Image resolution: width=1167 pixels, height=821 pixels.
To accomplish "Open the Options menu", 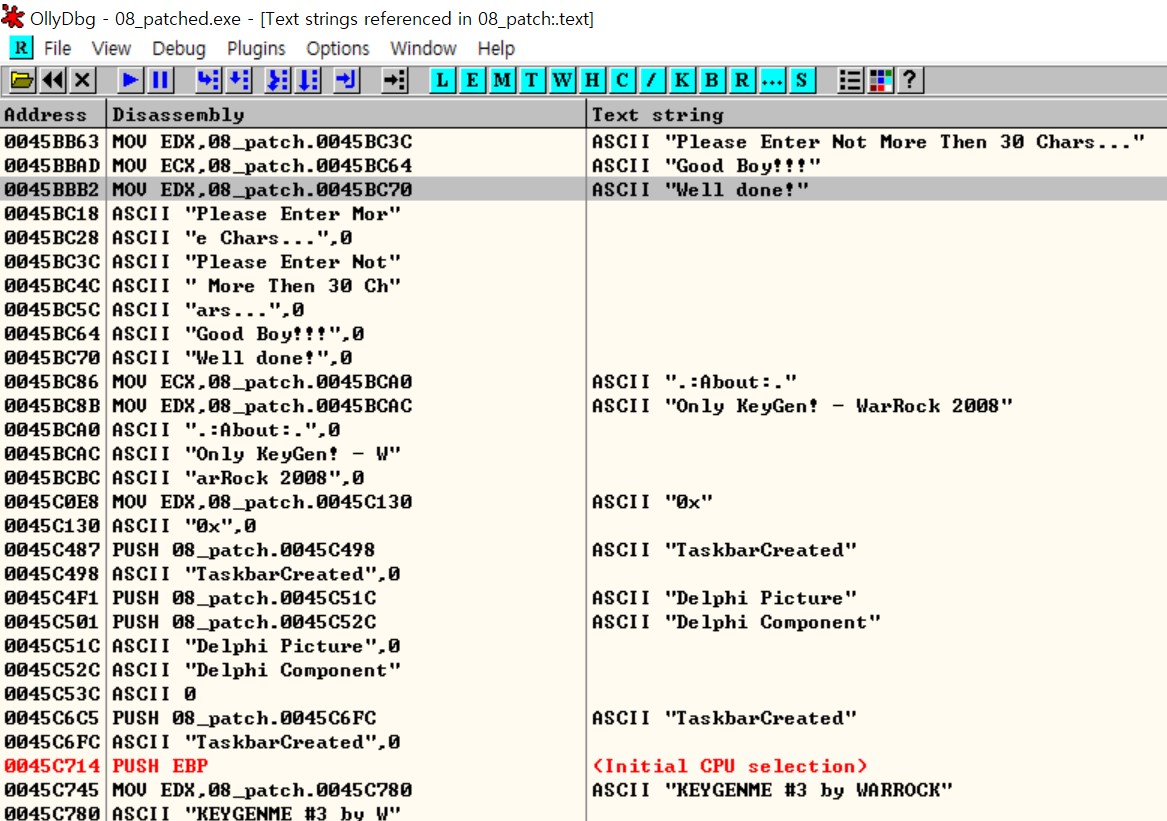I will coord(338,48).
